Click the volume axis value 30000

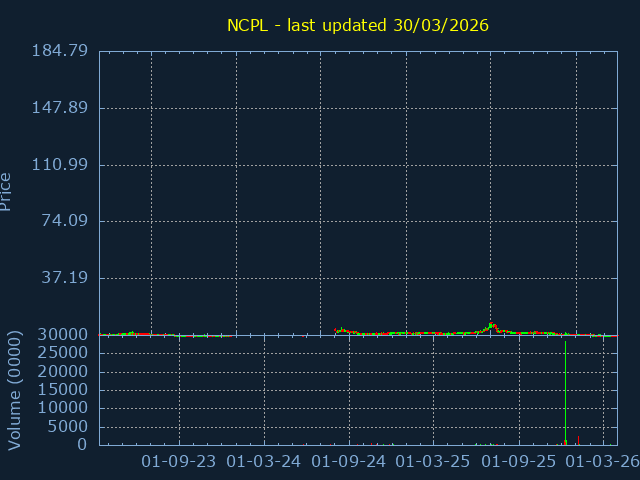tap(62, 335)
